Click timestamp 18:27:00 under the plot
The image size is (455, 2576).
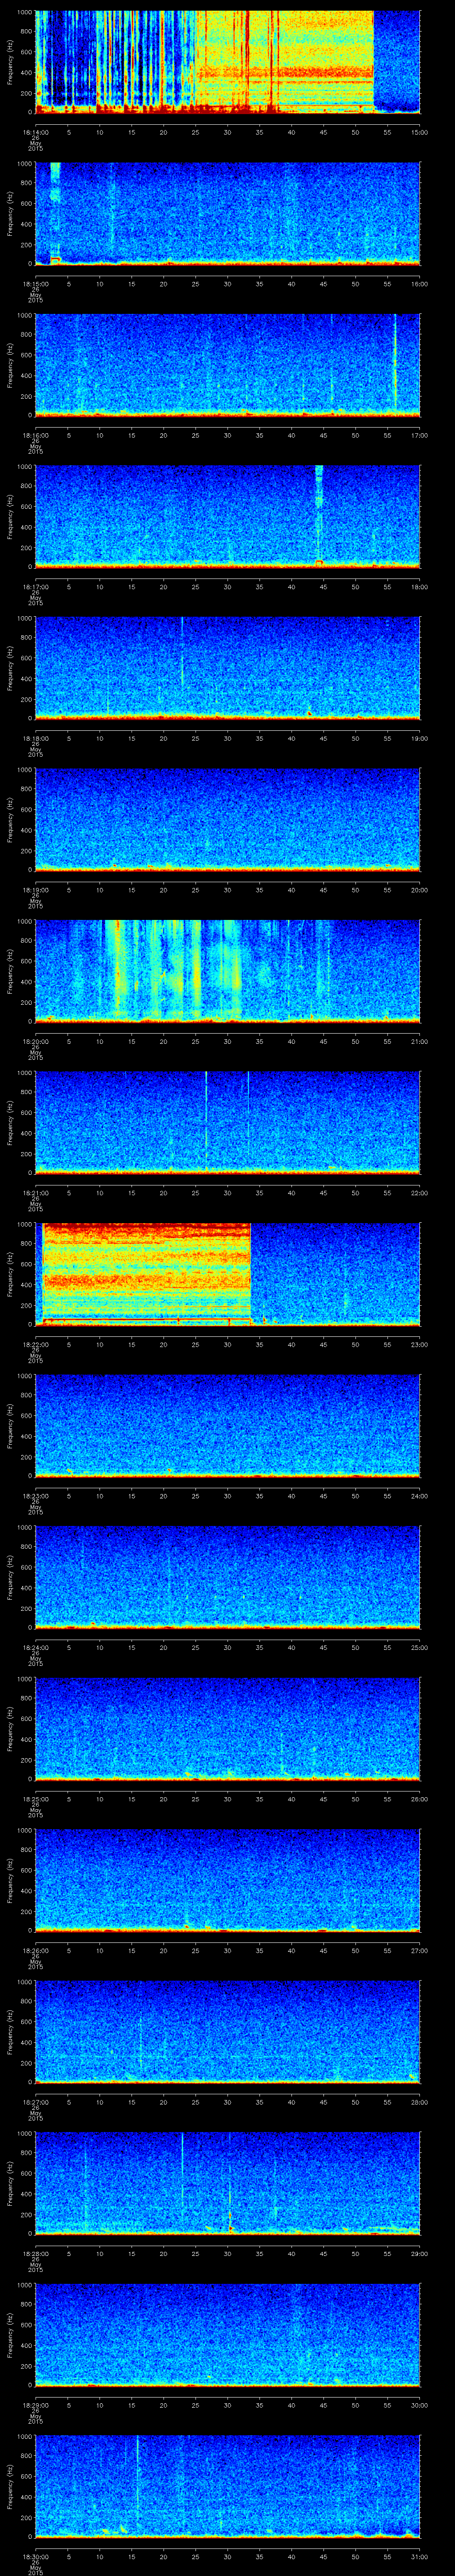click(x=35, y=2102)
